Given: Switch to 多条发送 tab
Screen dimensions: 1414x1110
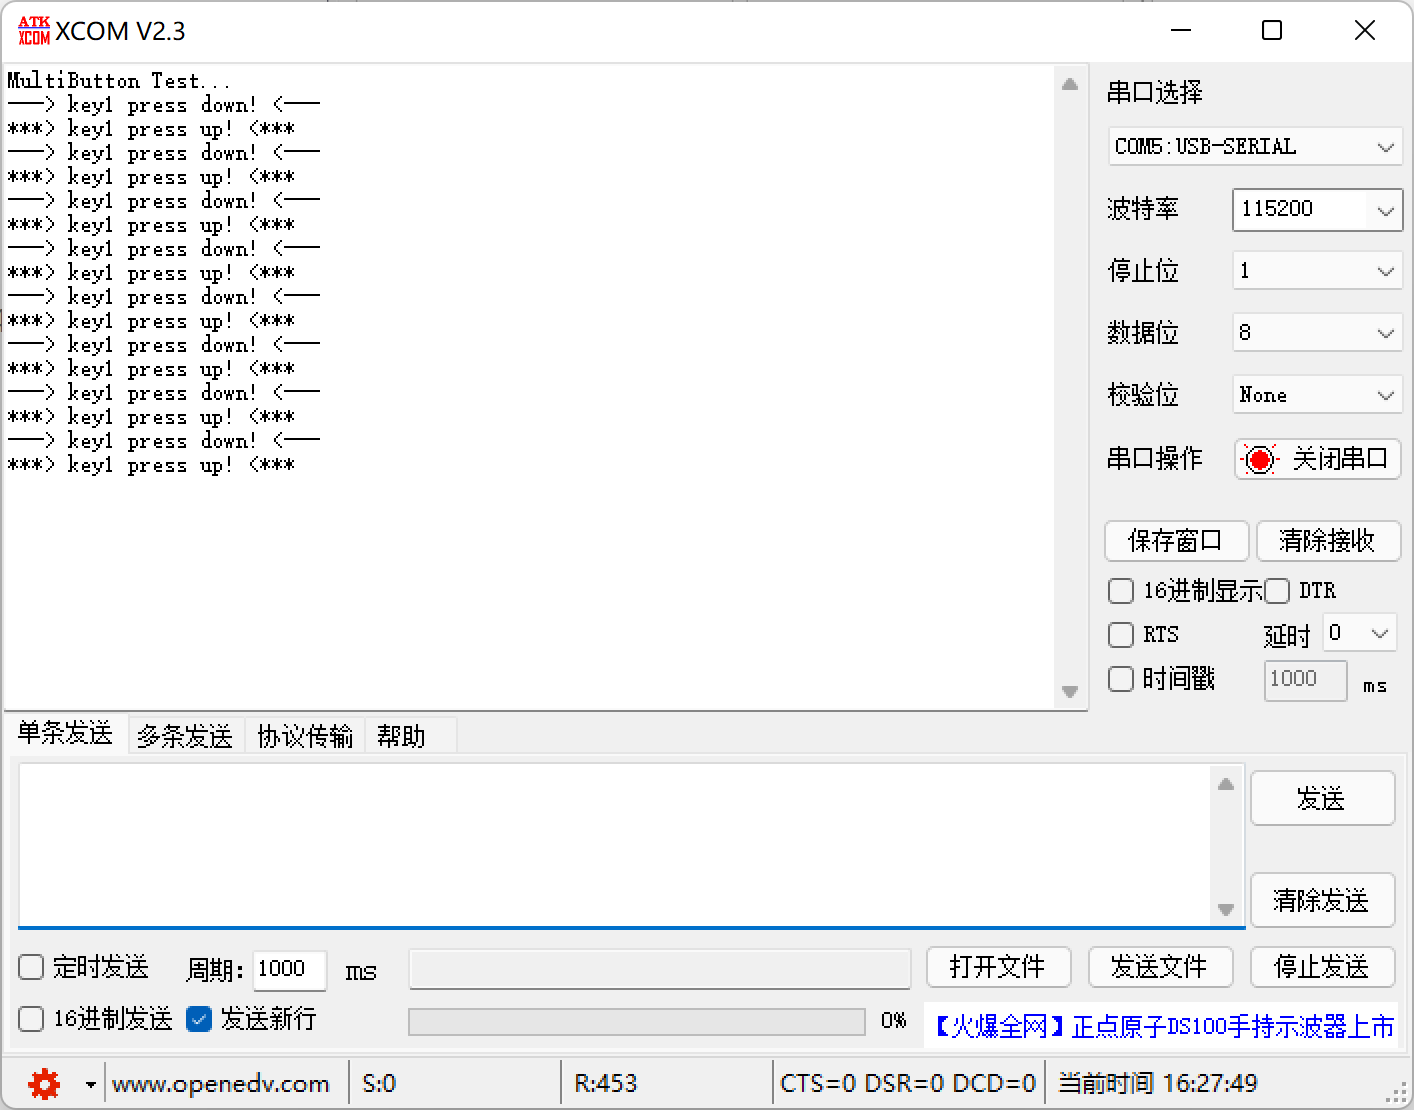Looking at the screenshot, I should tap(185, 736).
